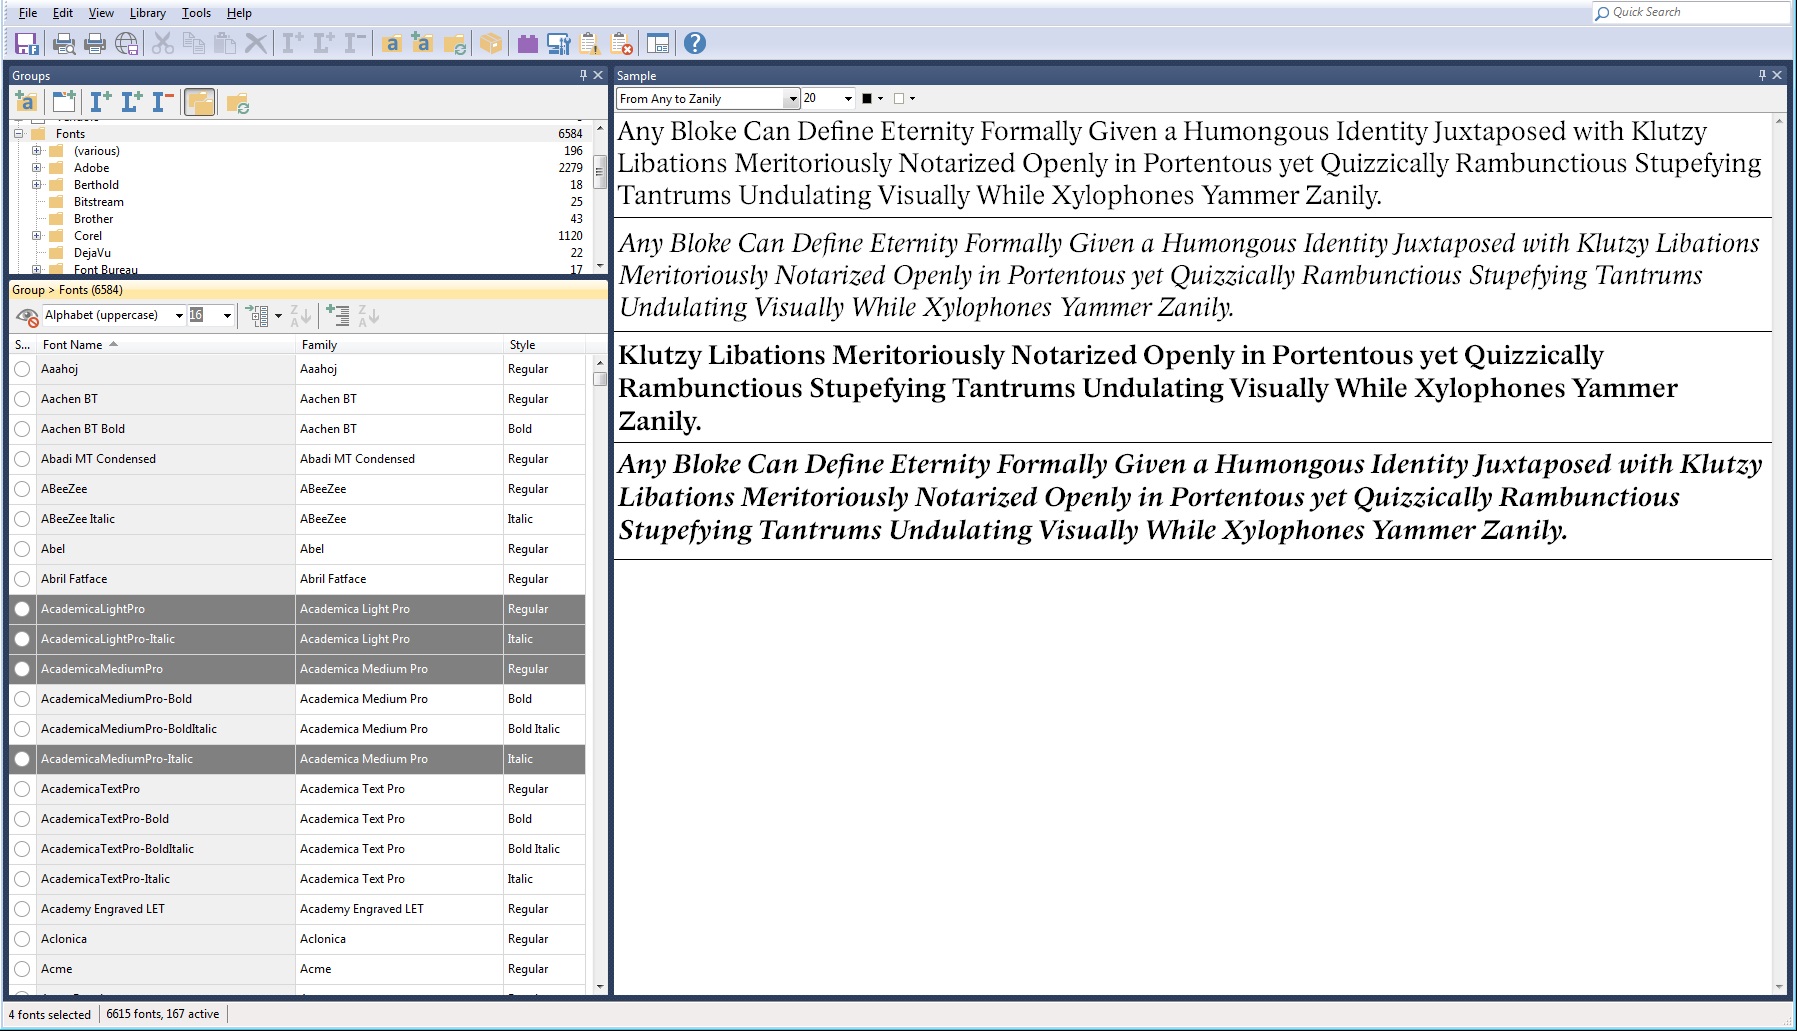The height and width of the screenshot is (1031, 1797).
Task: Click the globe export-to-web icon
Action: tap(126, 43)
